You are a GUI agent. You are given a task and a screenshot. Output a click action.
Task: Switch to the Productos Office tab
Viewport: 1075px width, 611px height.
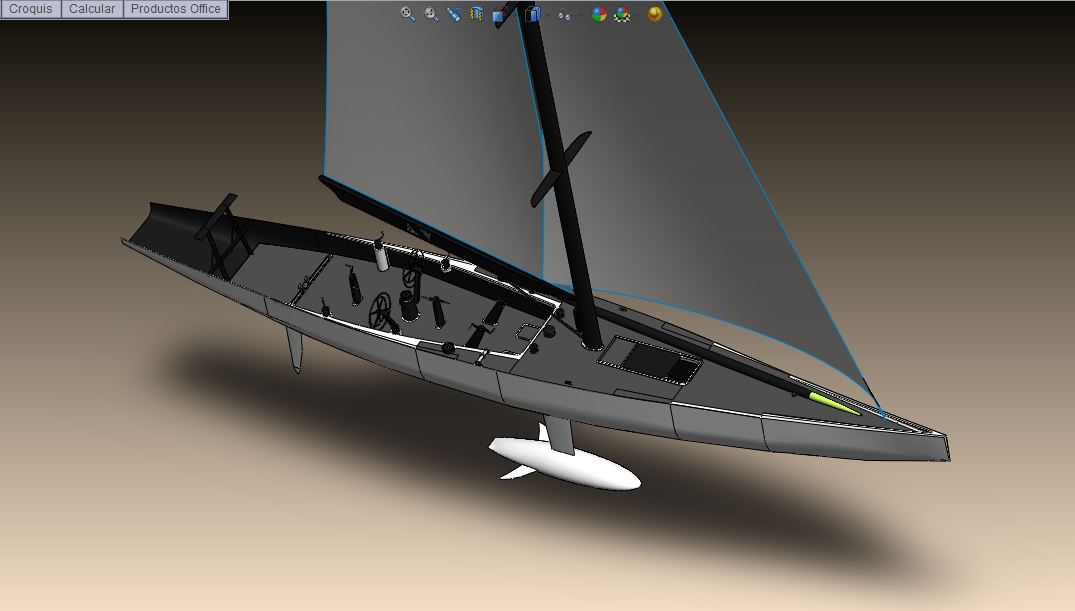[x=175, y=8]
